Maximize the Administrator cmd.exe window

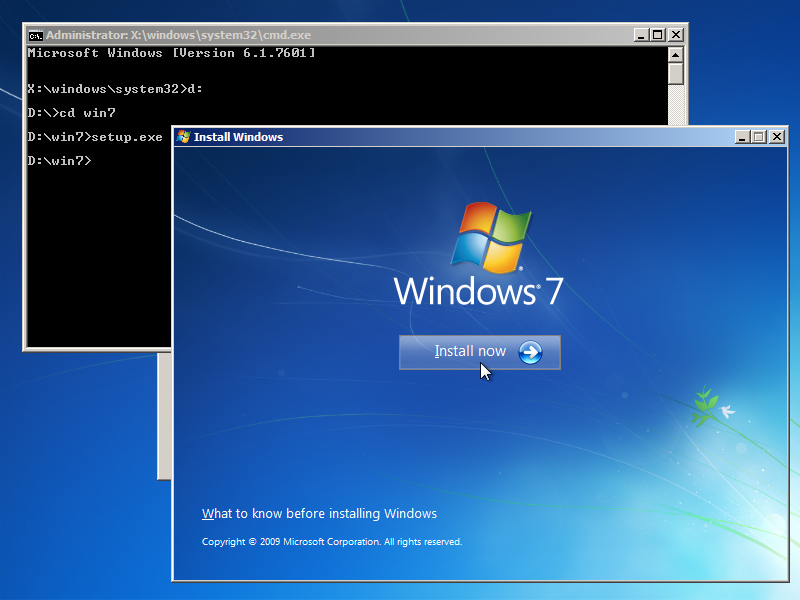(x=657, y=34)
